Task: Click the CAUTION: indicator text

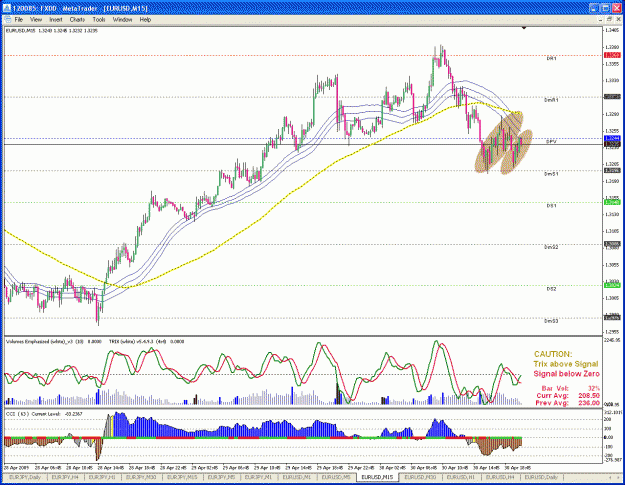Action: [x=553, y=354]
